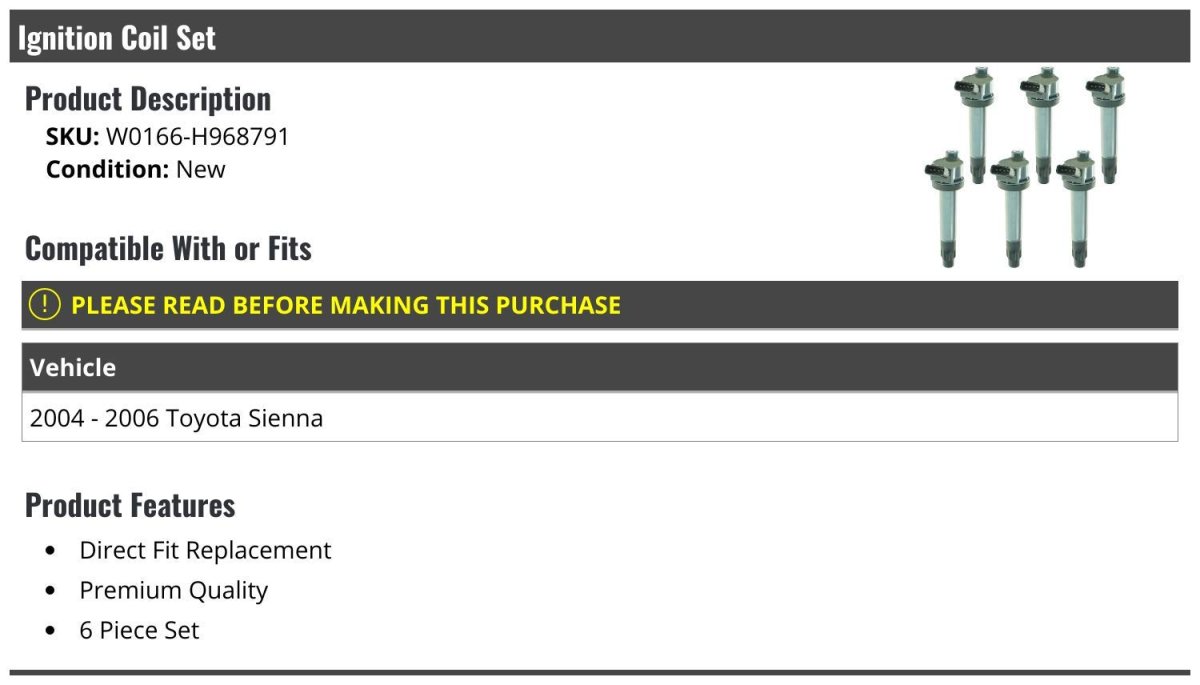
Task: Click the SKU number W0166-H968791
Action: 197,137
